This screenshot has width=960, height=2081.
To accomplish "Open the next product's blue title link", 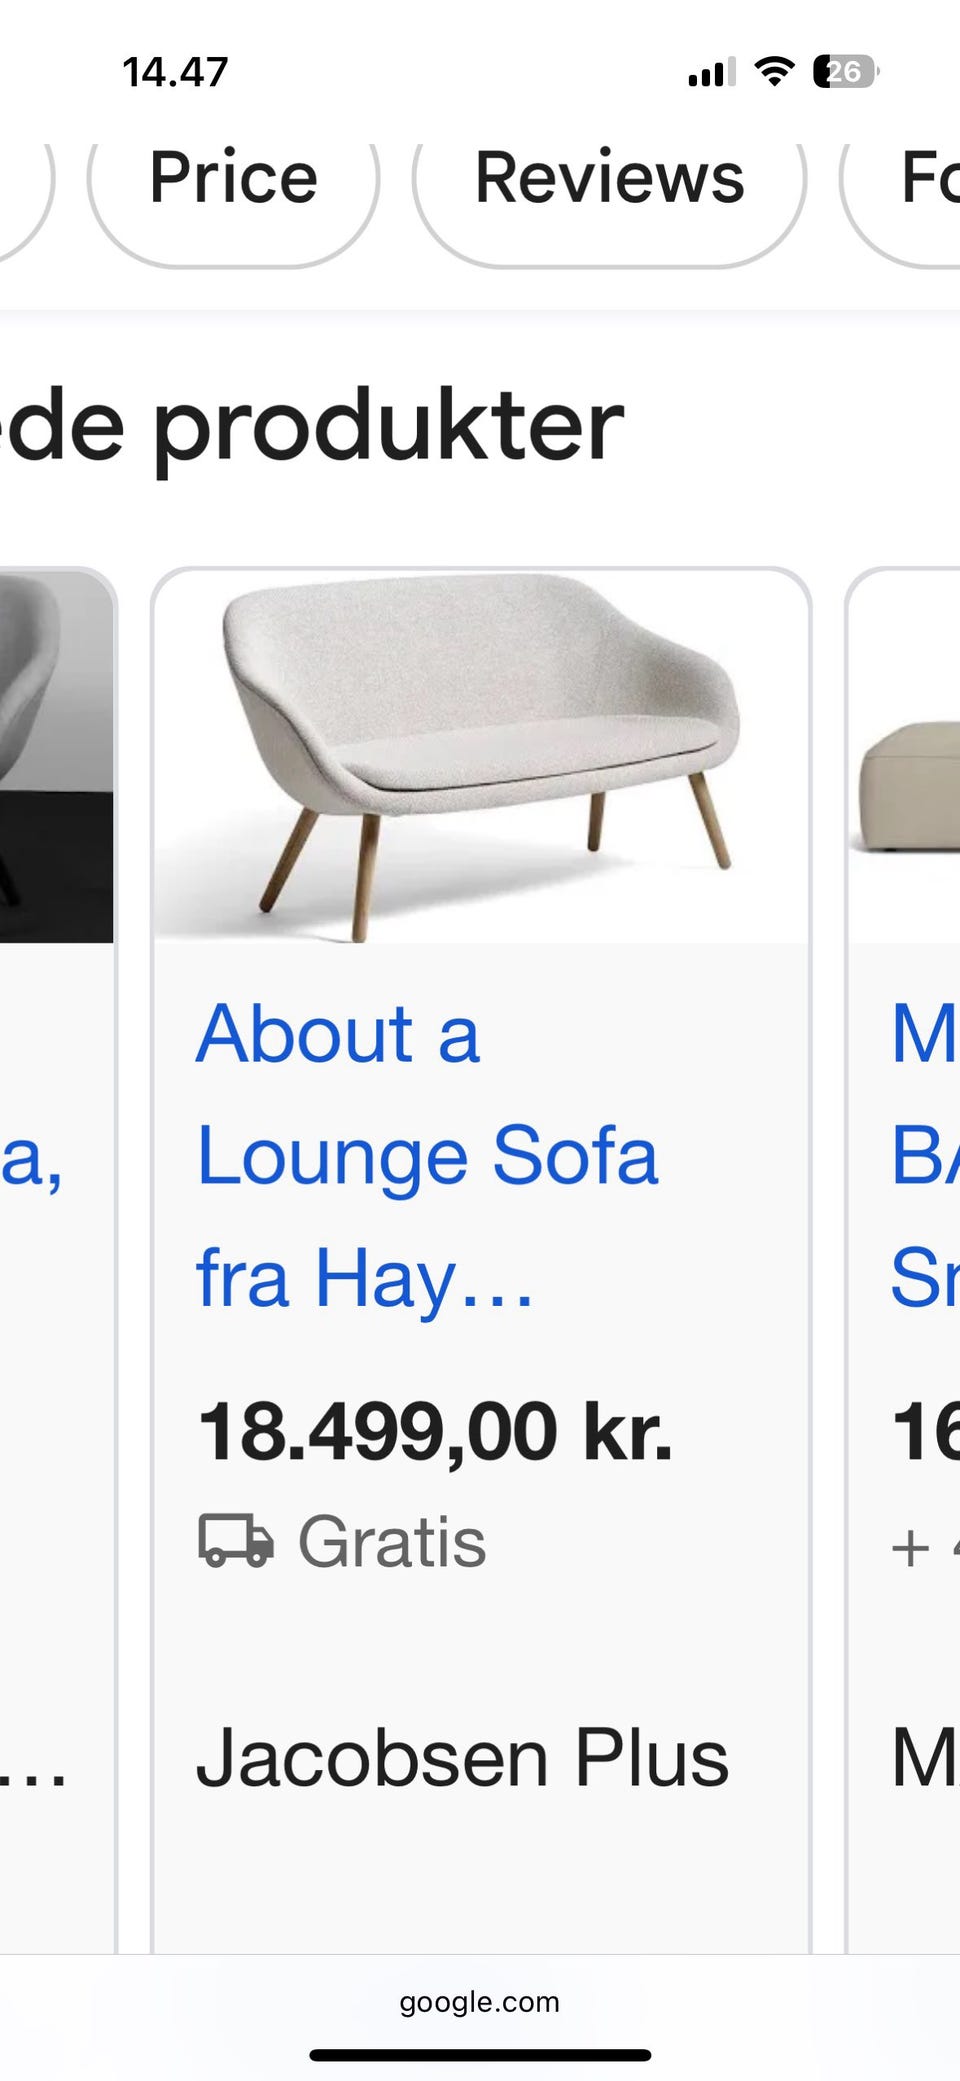I will (x=925, y=1155).
